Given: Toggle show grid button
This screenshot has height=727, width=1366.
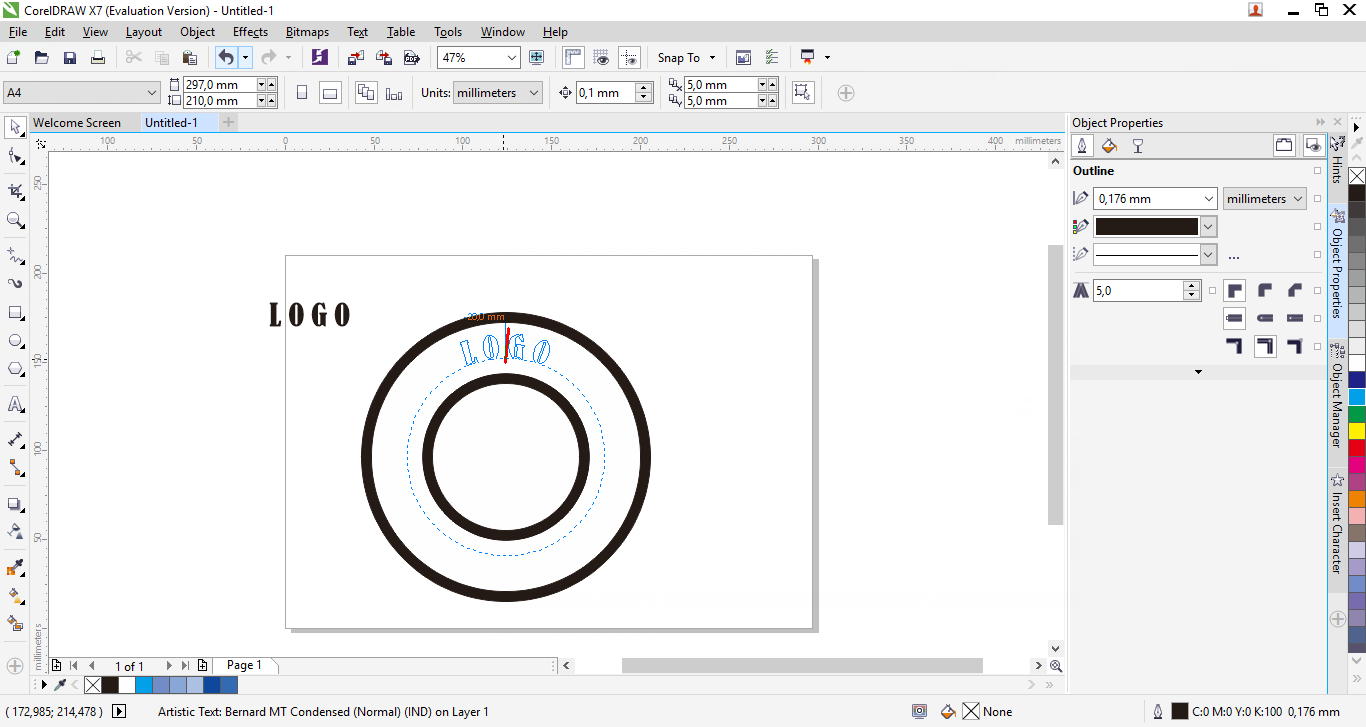Looking at the screenshot, I should click(x=602, y=58).
